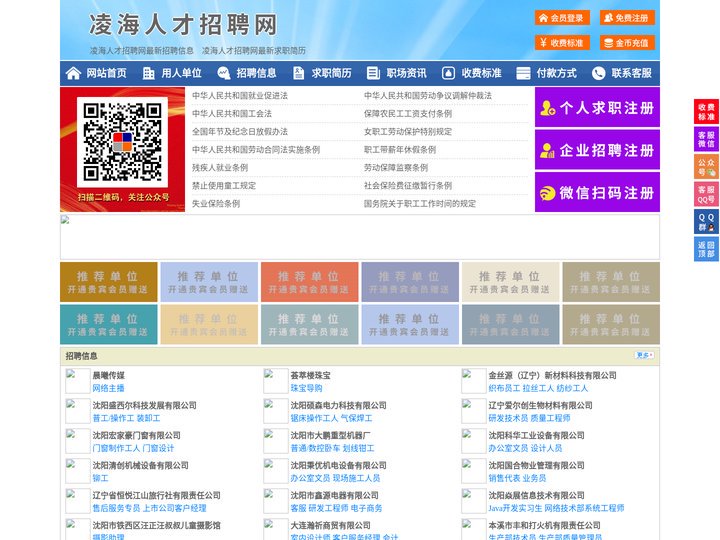
Task: Open company 沈阳盛西尔科技发展有限公司
Action: tap(144, 405)
